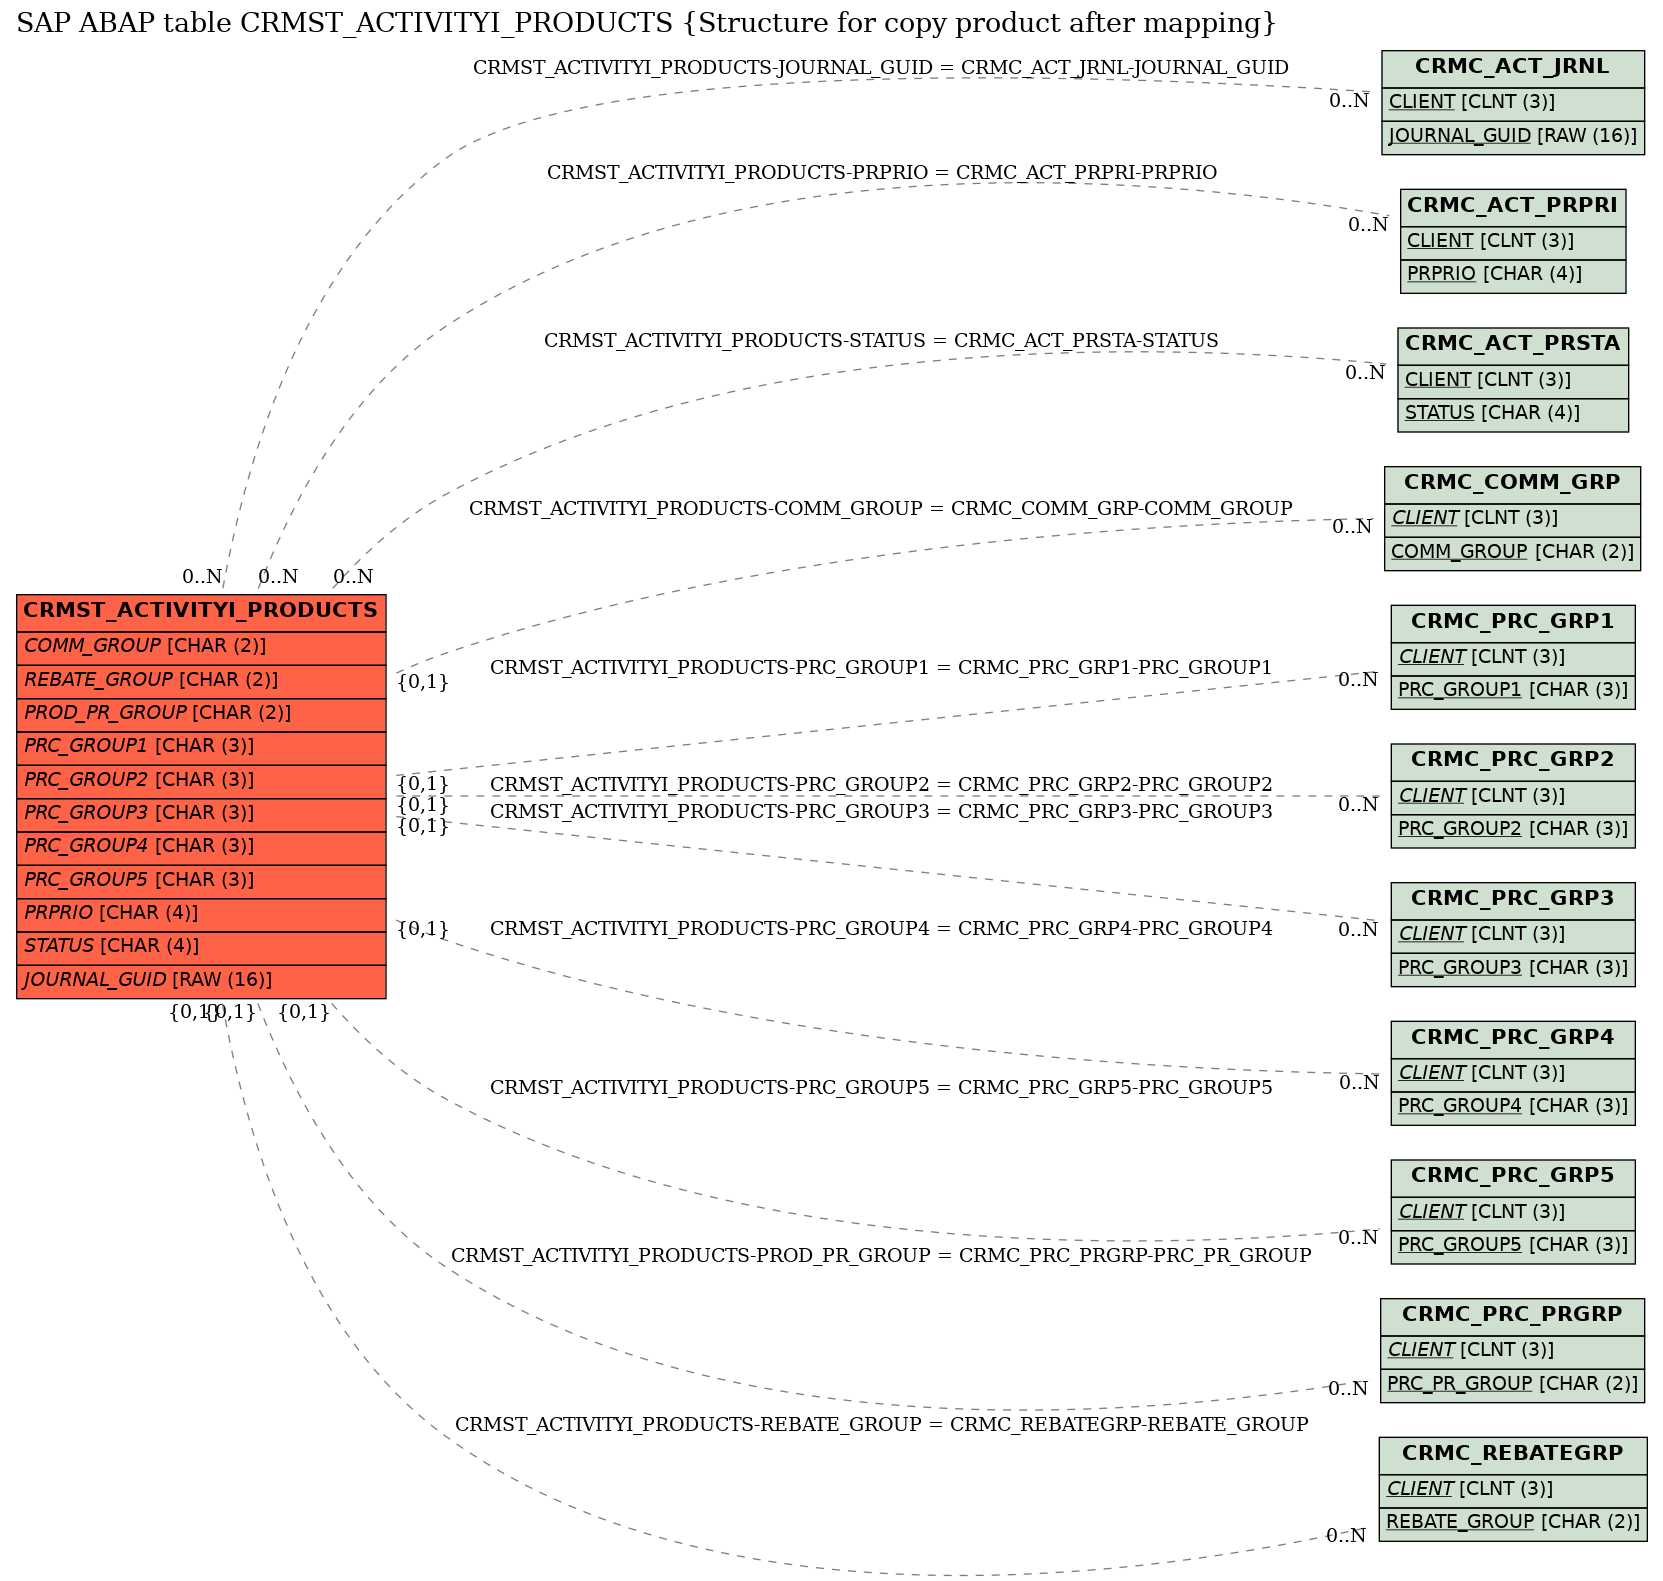The width and height of the screenshot is (1663, 1581).
Task: Click CLIENT field in CRMC_REBATEGRP
Action: (x=1512, y=1490)
